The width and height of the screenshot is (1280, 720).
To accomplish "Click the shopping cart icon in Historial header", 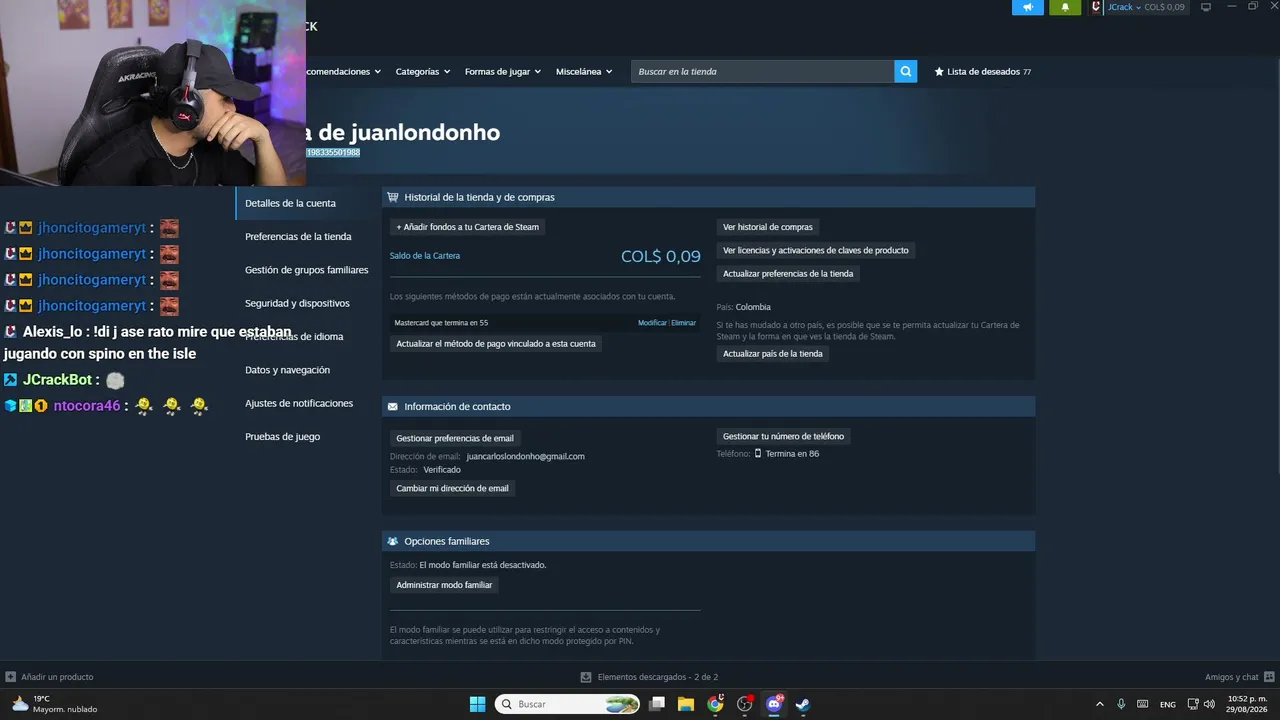I will point(393,197).
